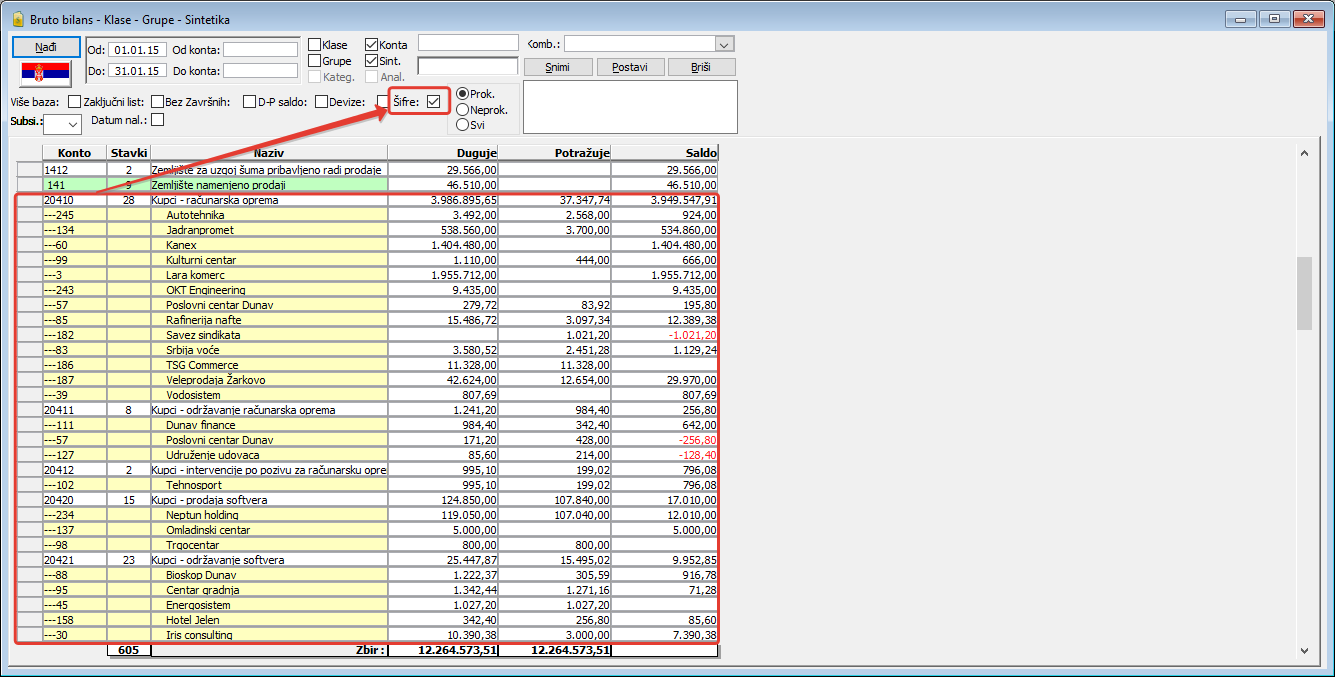
Task: Click the Od start date field
Action: click(138, 50)
